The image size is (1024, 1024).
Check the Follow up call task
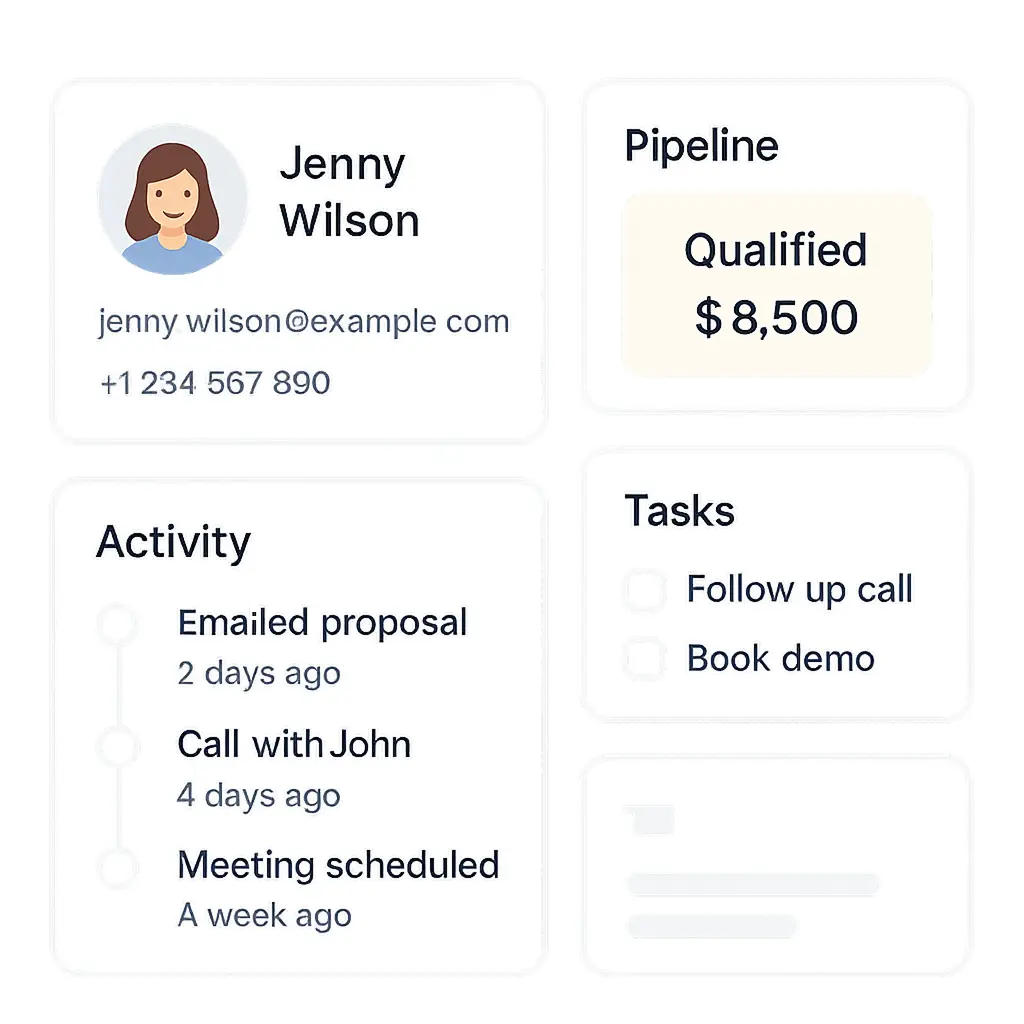click(x=645, y=590)
